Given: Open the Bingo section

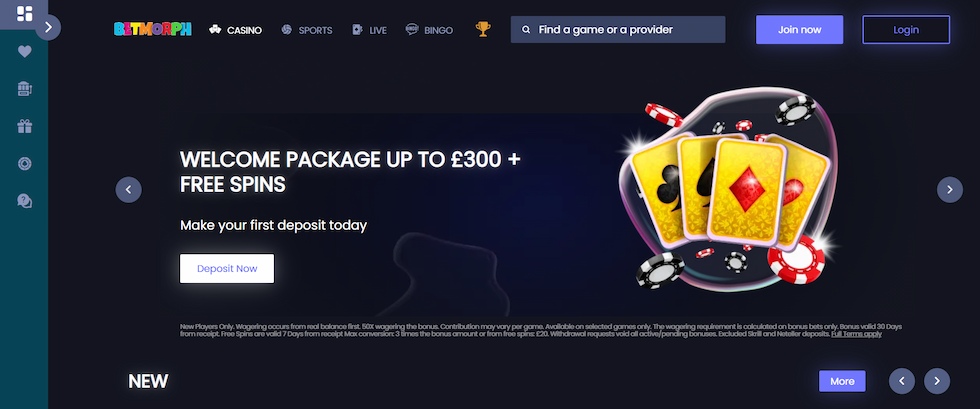Looking at the screenshot, I should (429, 30).
